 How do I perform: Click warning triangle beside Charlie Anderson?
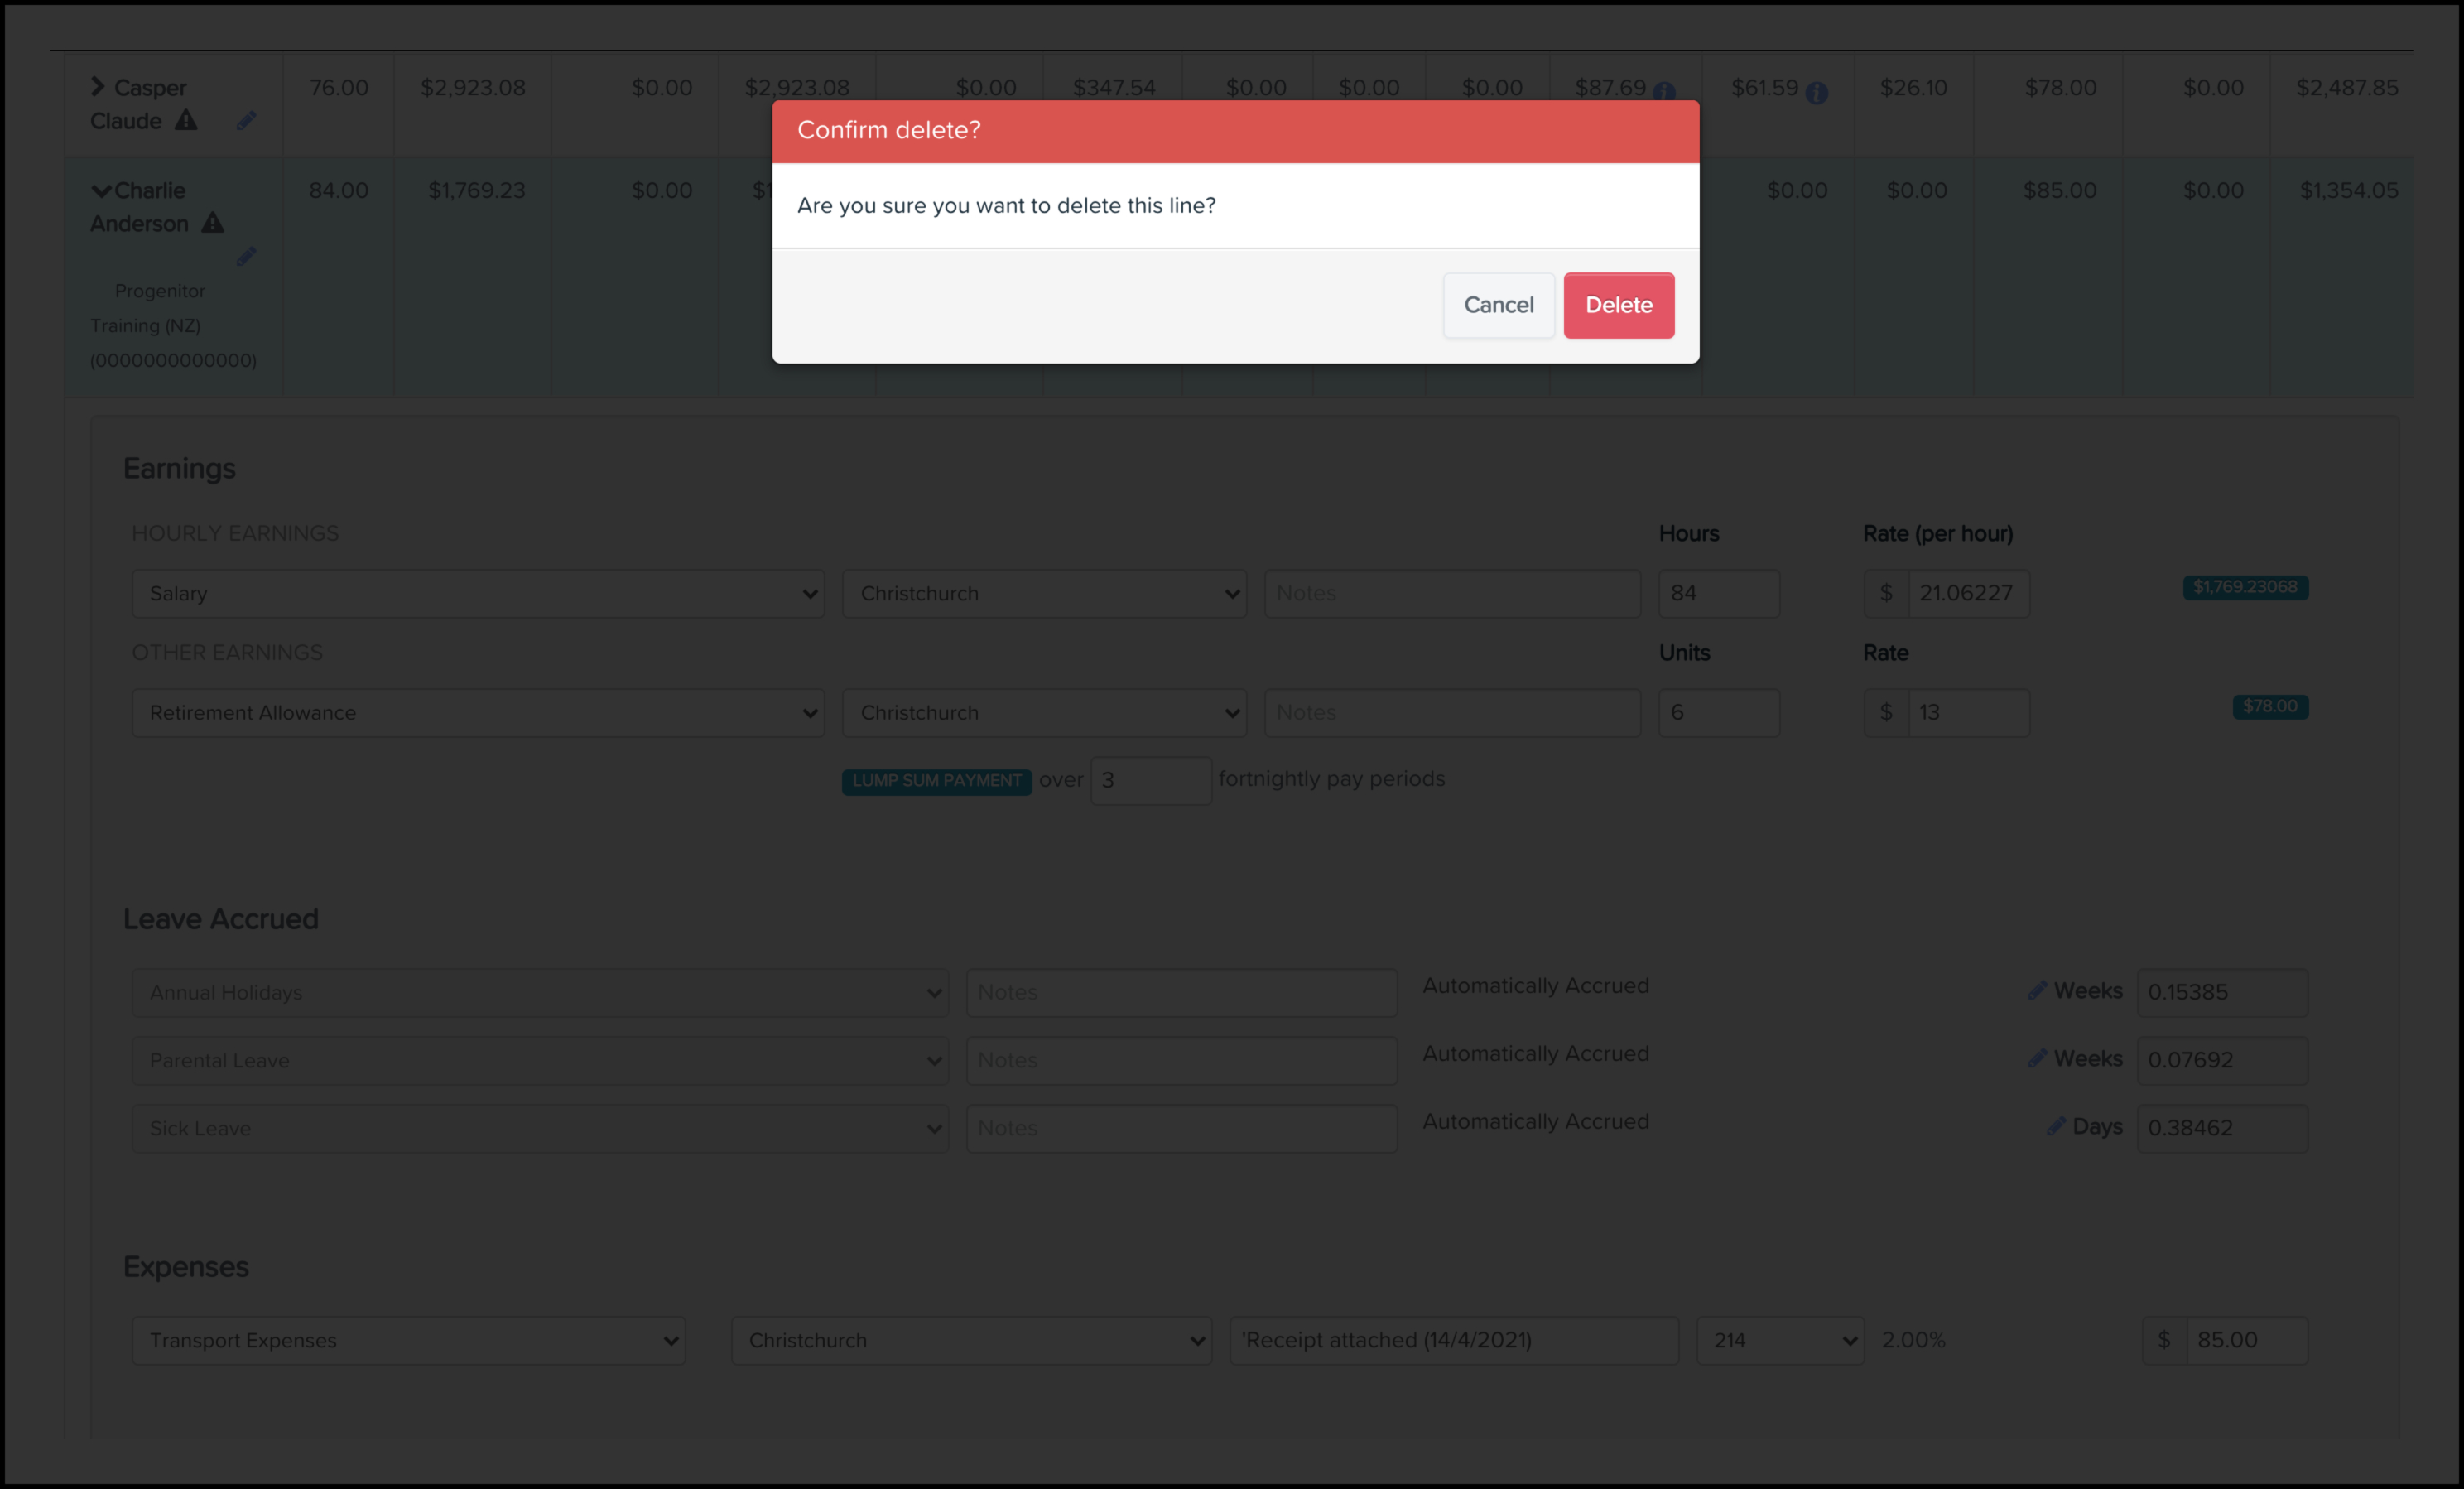pyautogui.click(x=213, y=223)
